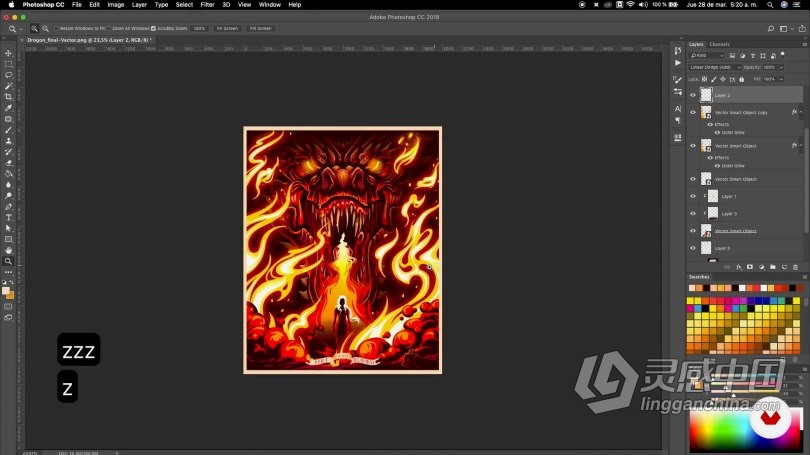Select the Clone Stamp tool
The height and width of the screenshot is (455, 810).
tap(8, 141)
